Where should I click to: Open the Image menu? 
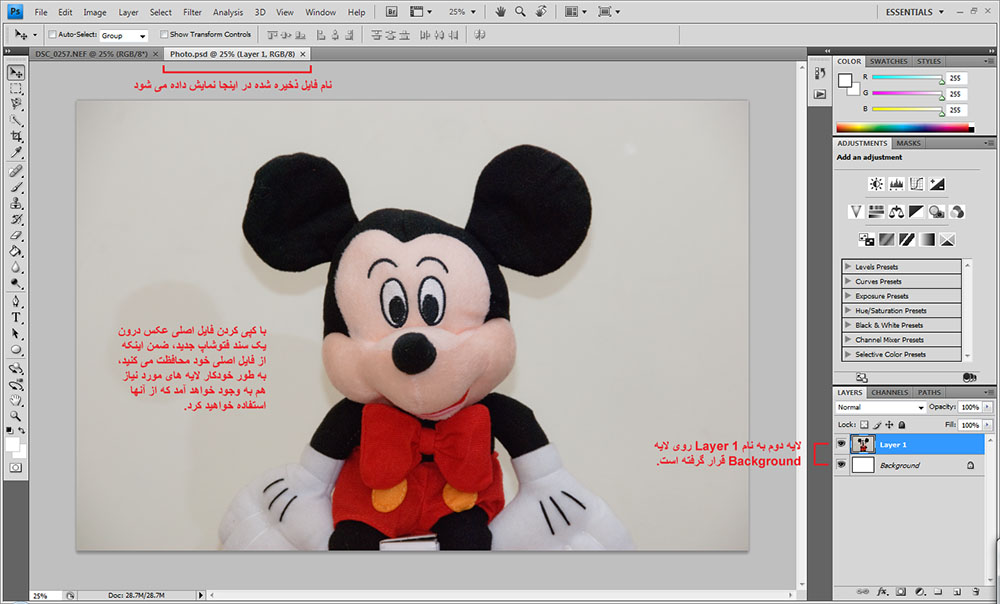click(x=95, y=12)
